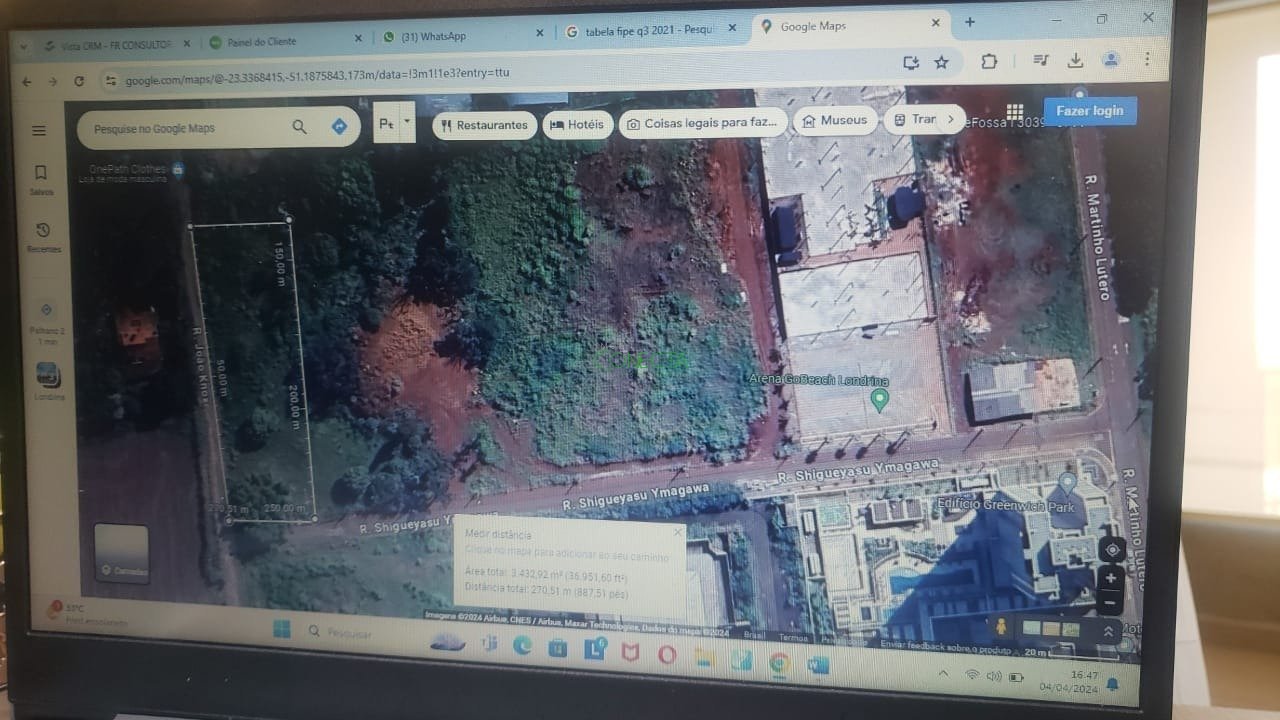Click the Fazer login button
This screenshot has height=720, width=1280.
1089,111
